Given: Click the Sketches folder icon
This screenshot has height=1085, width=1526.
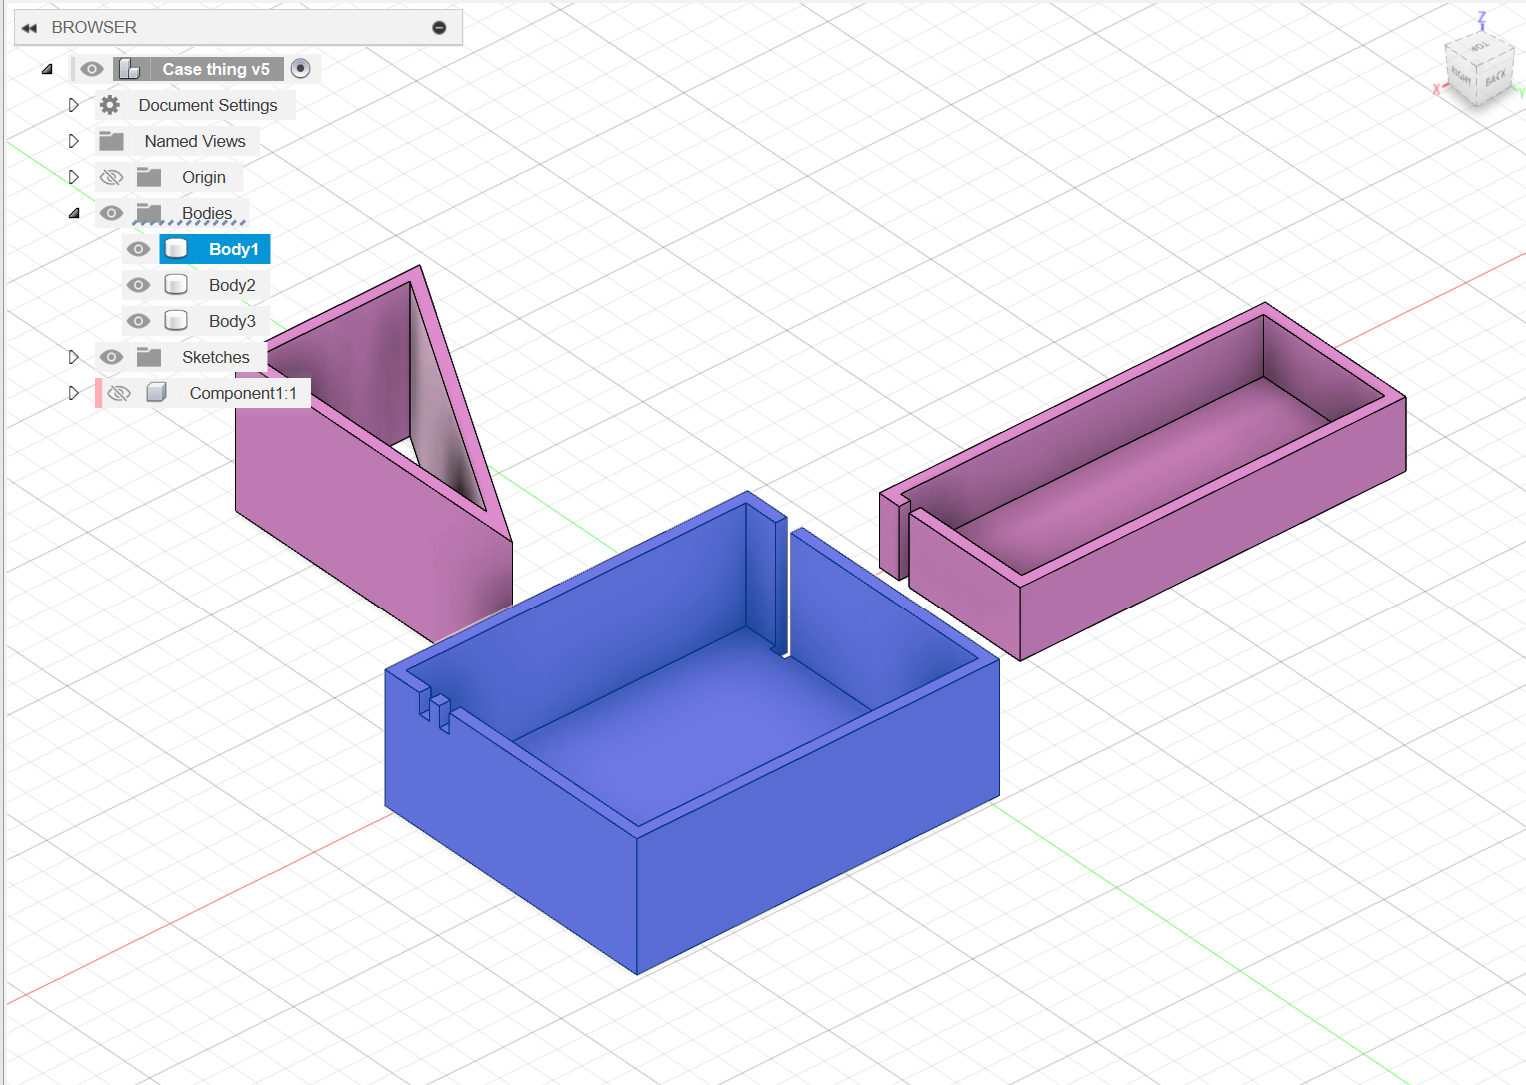Looking at the screenshot, I should pos(149,357).
